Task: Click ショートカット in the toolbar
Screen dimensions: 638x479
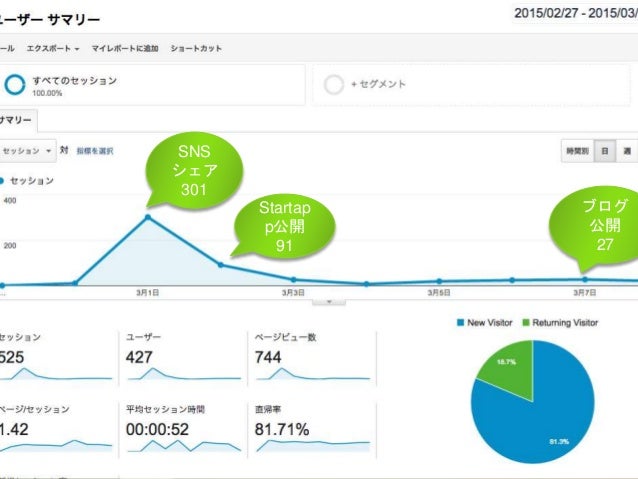Action: [196, 48]
